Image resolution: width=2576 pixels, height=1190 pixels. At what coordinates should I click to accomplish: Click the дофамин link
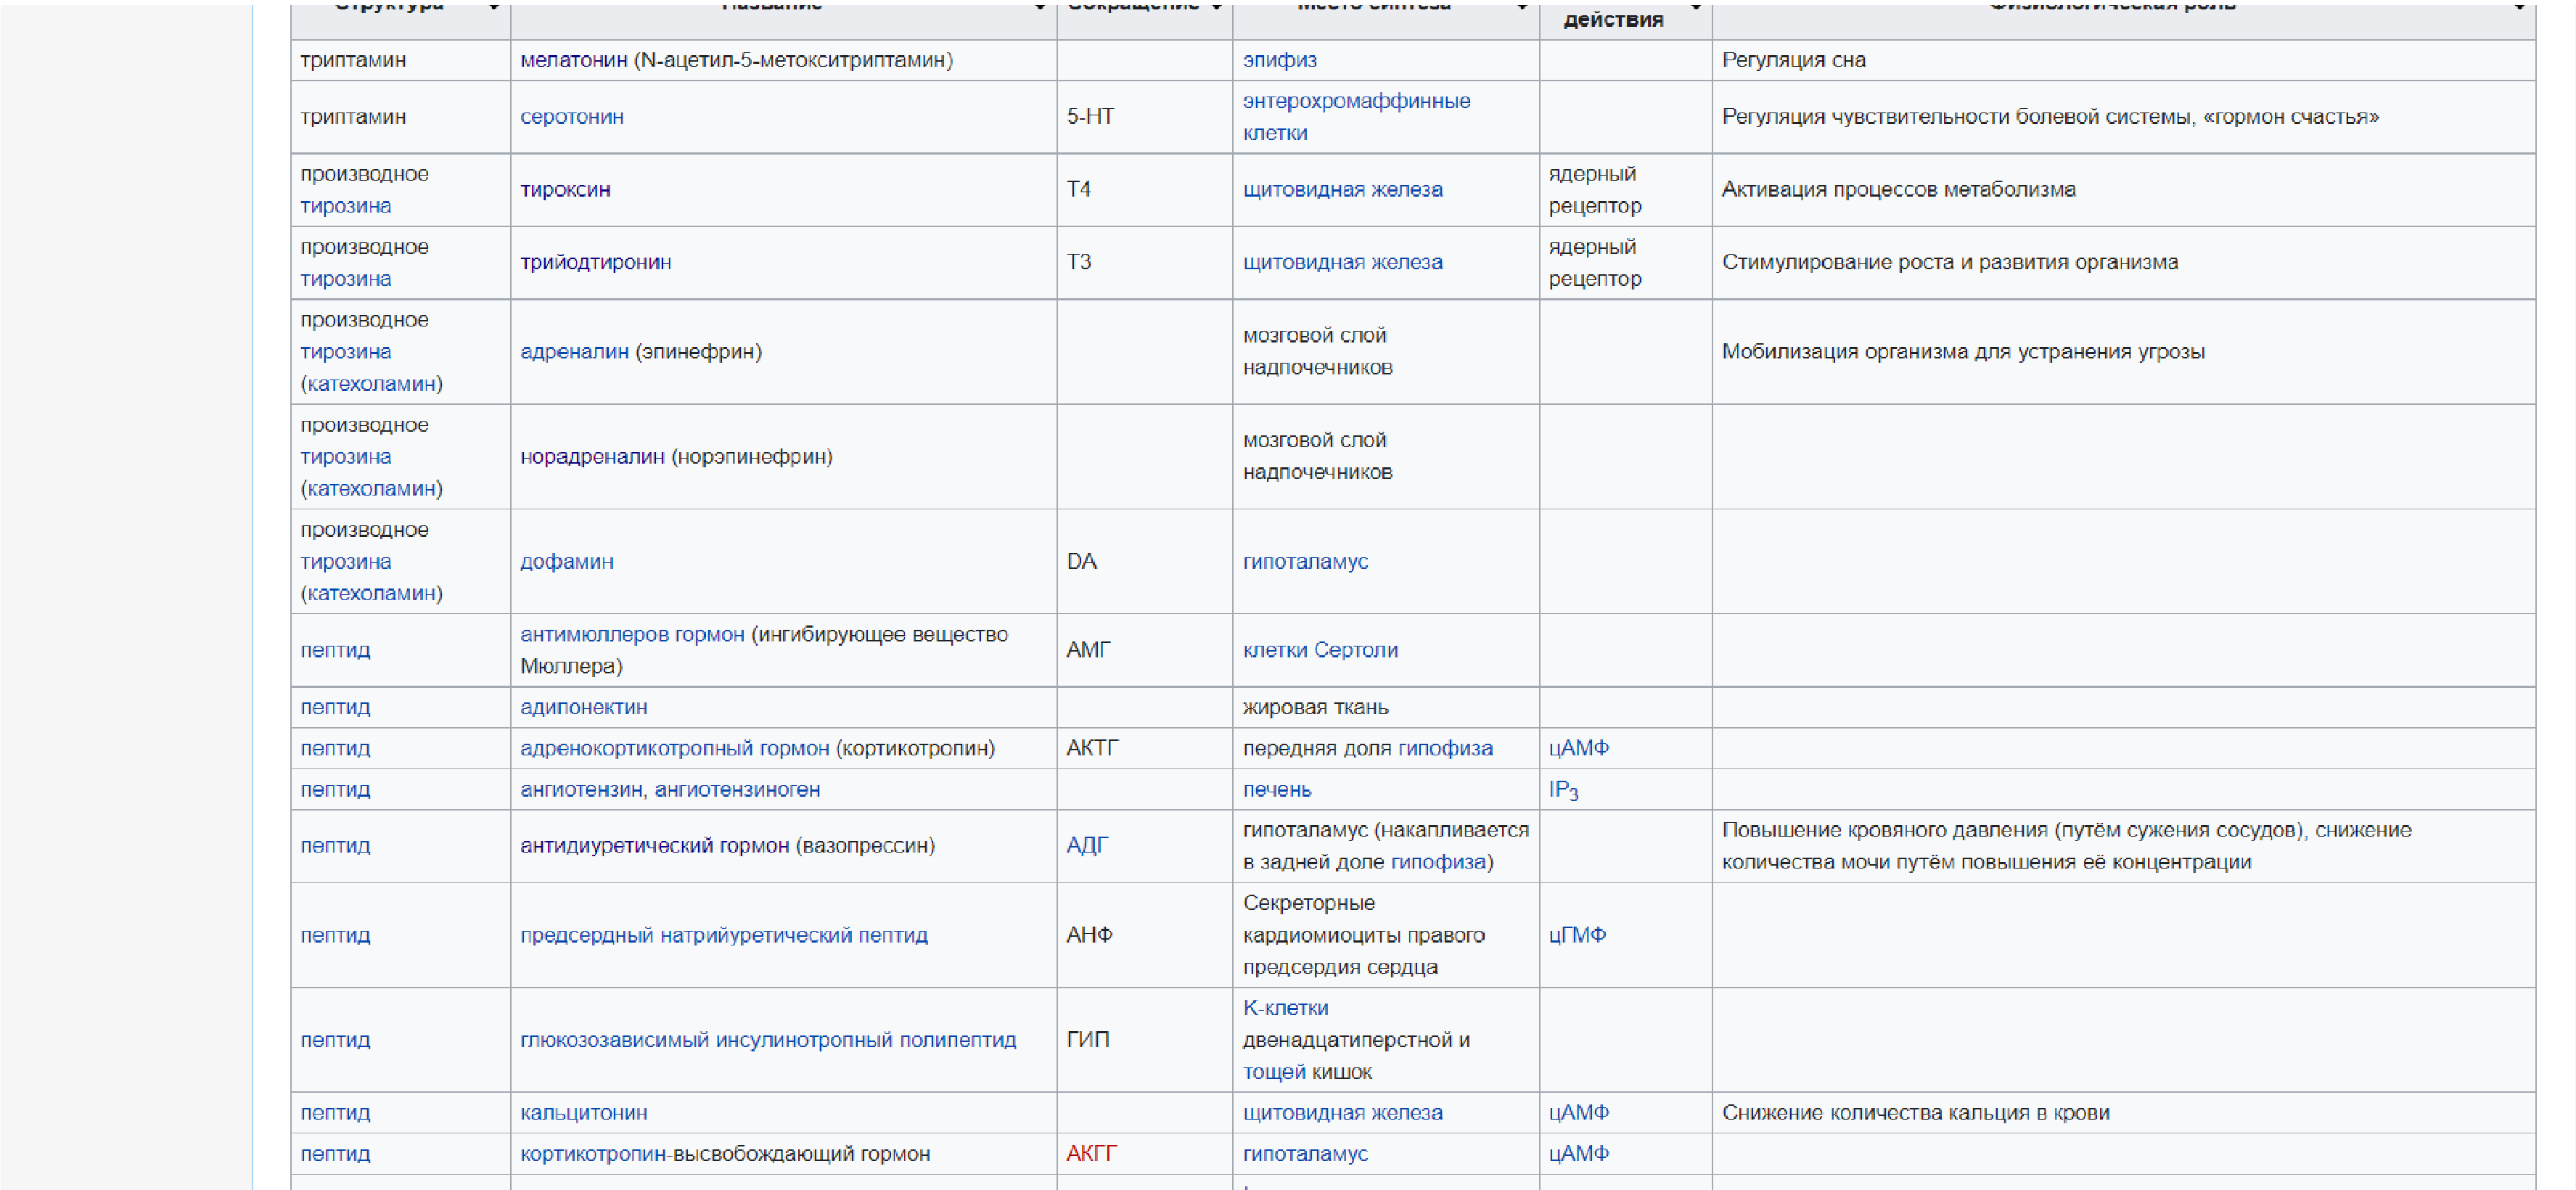point(566,562)
